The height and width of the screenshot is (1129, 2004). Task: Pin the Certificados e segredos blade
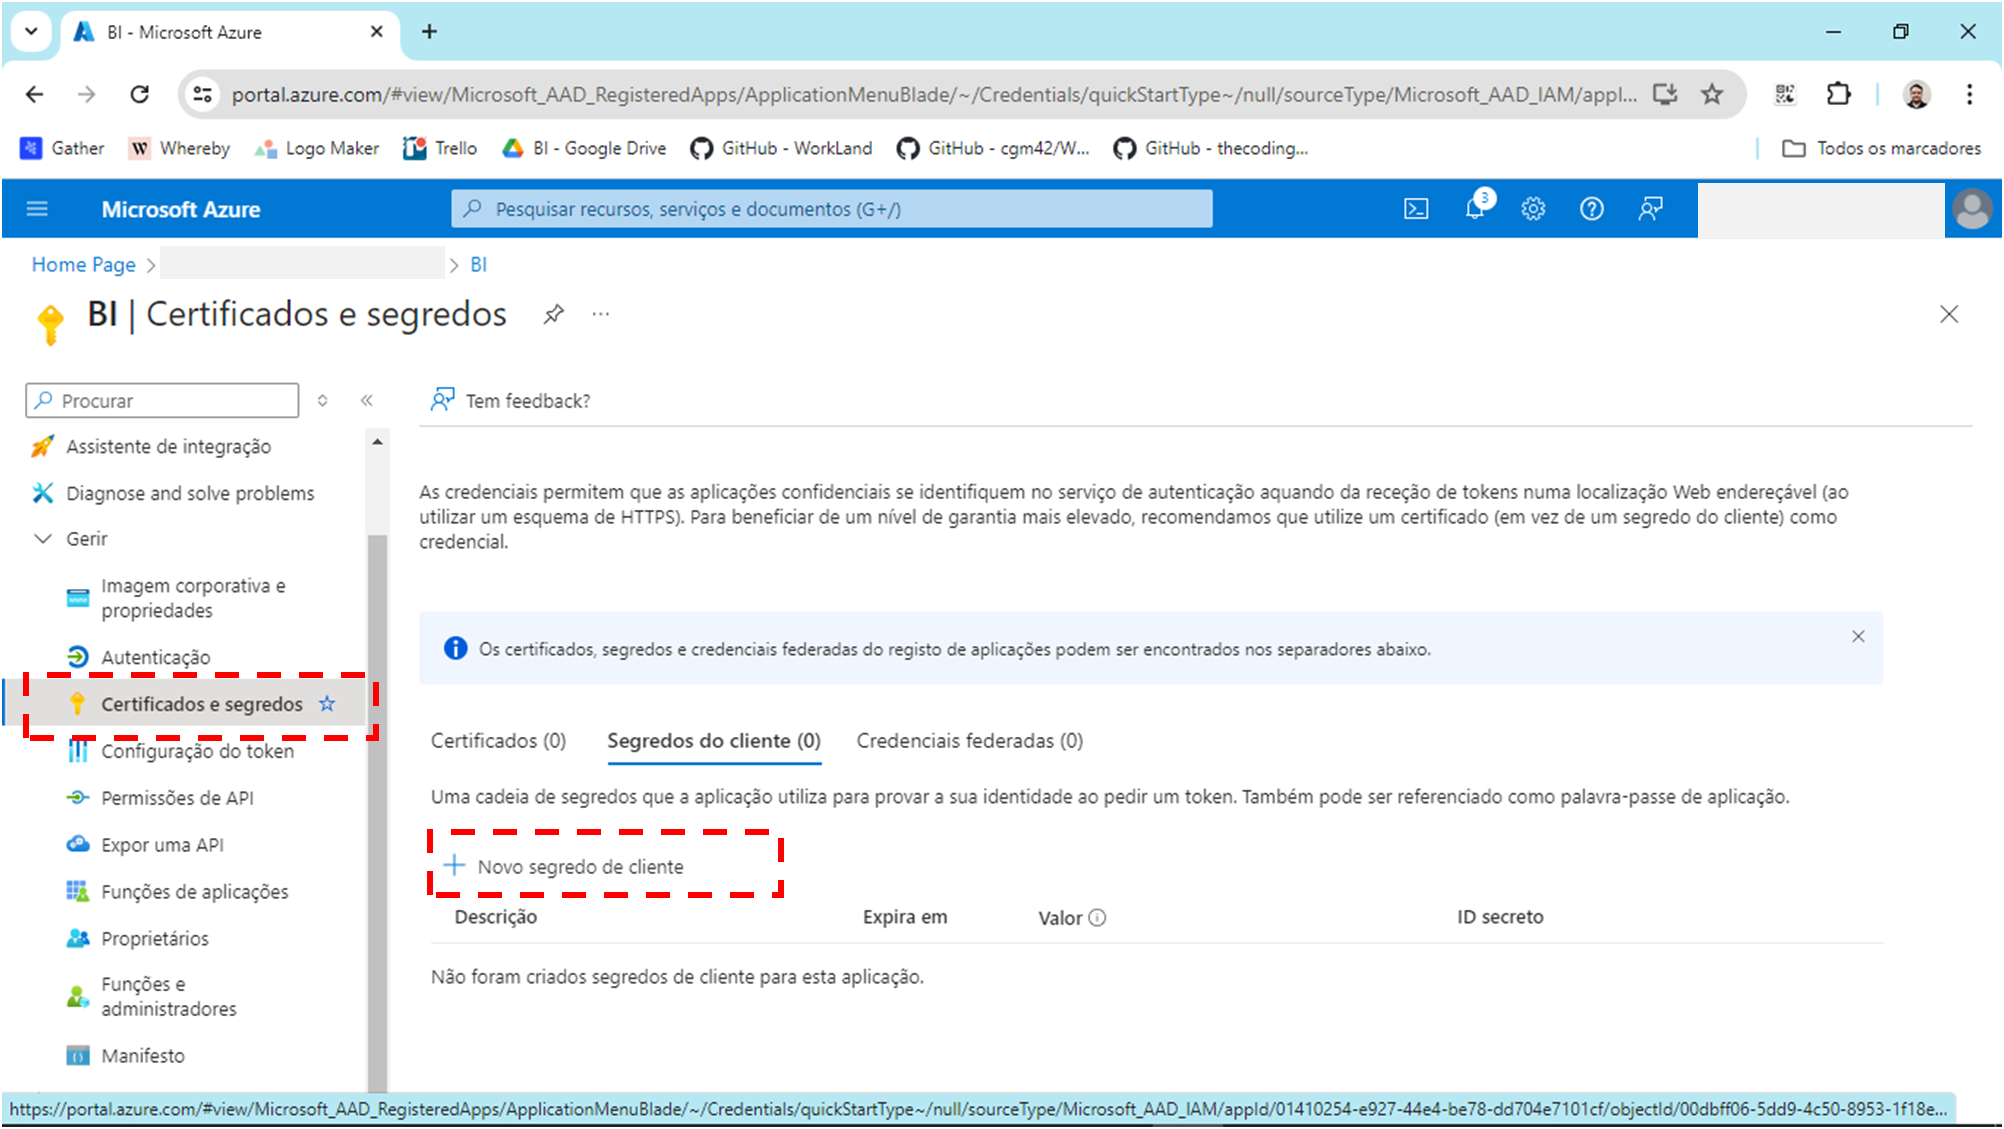(553, 313)
